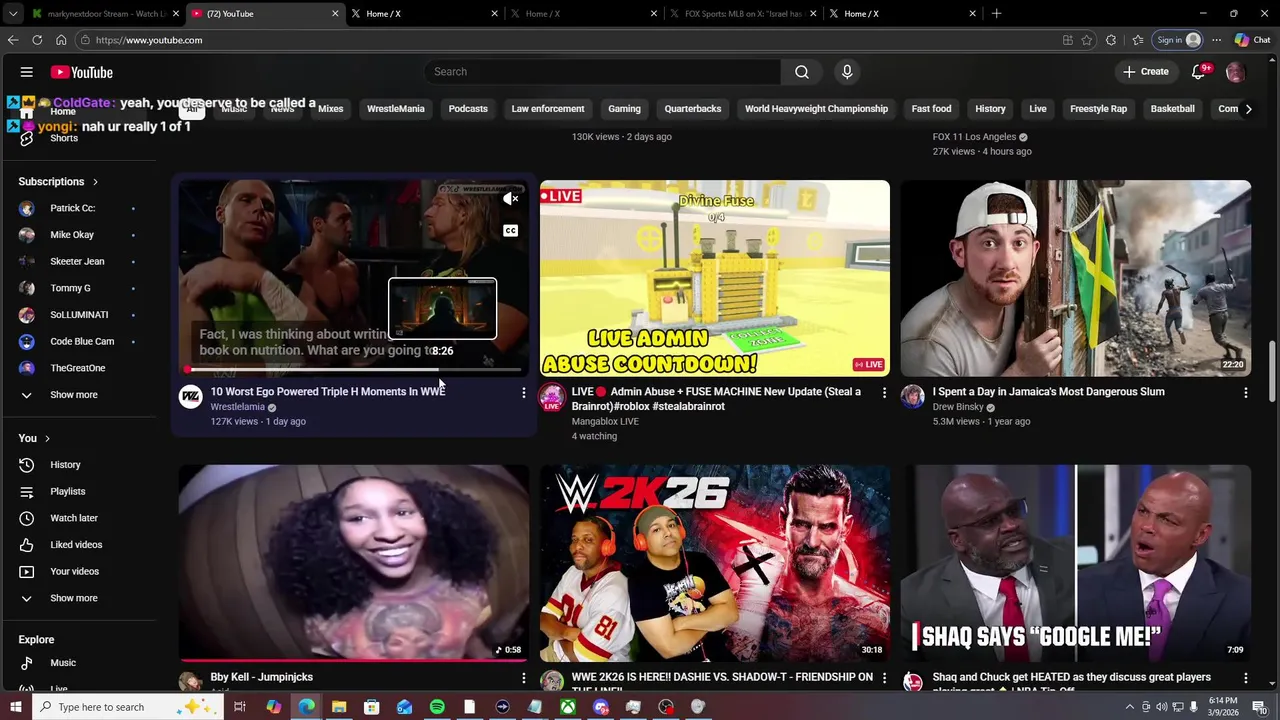Screen dimensions: 1280x720
Task: Reload the page in the browser
Action: click(x=37, y=40)
